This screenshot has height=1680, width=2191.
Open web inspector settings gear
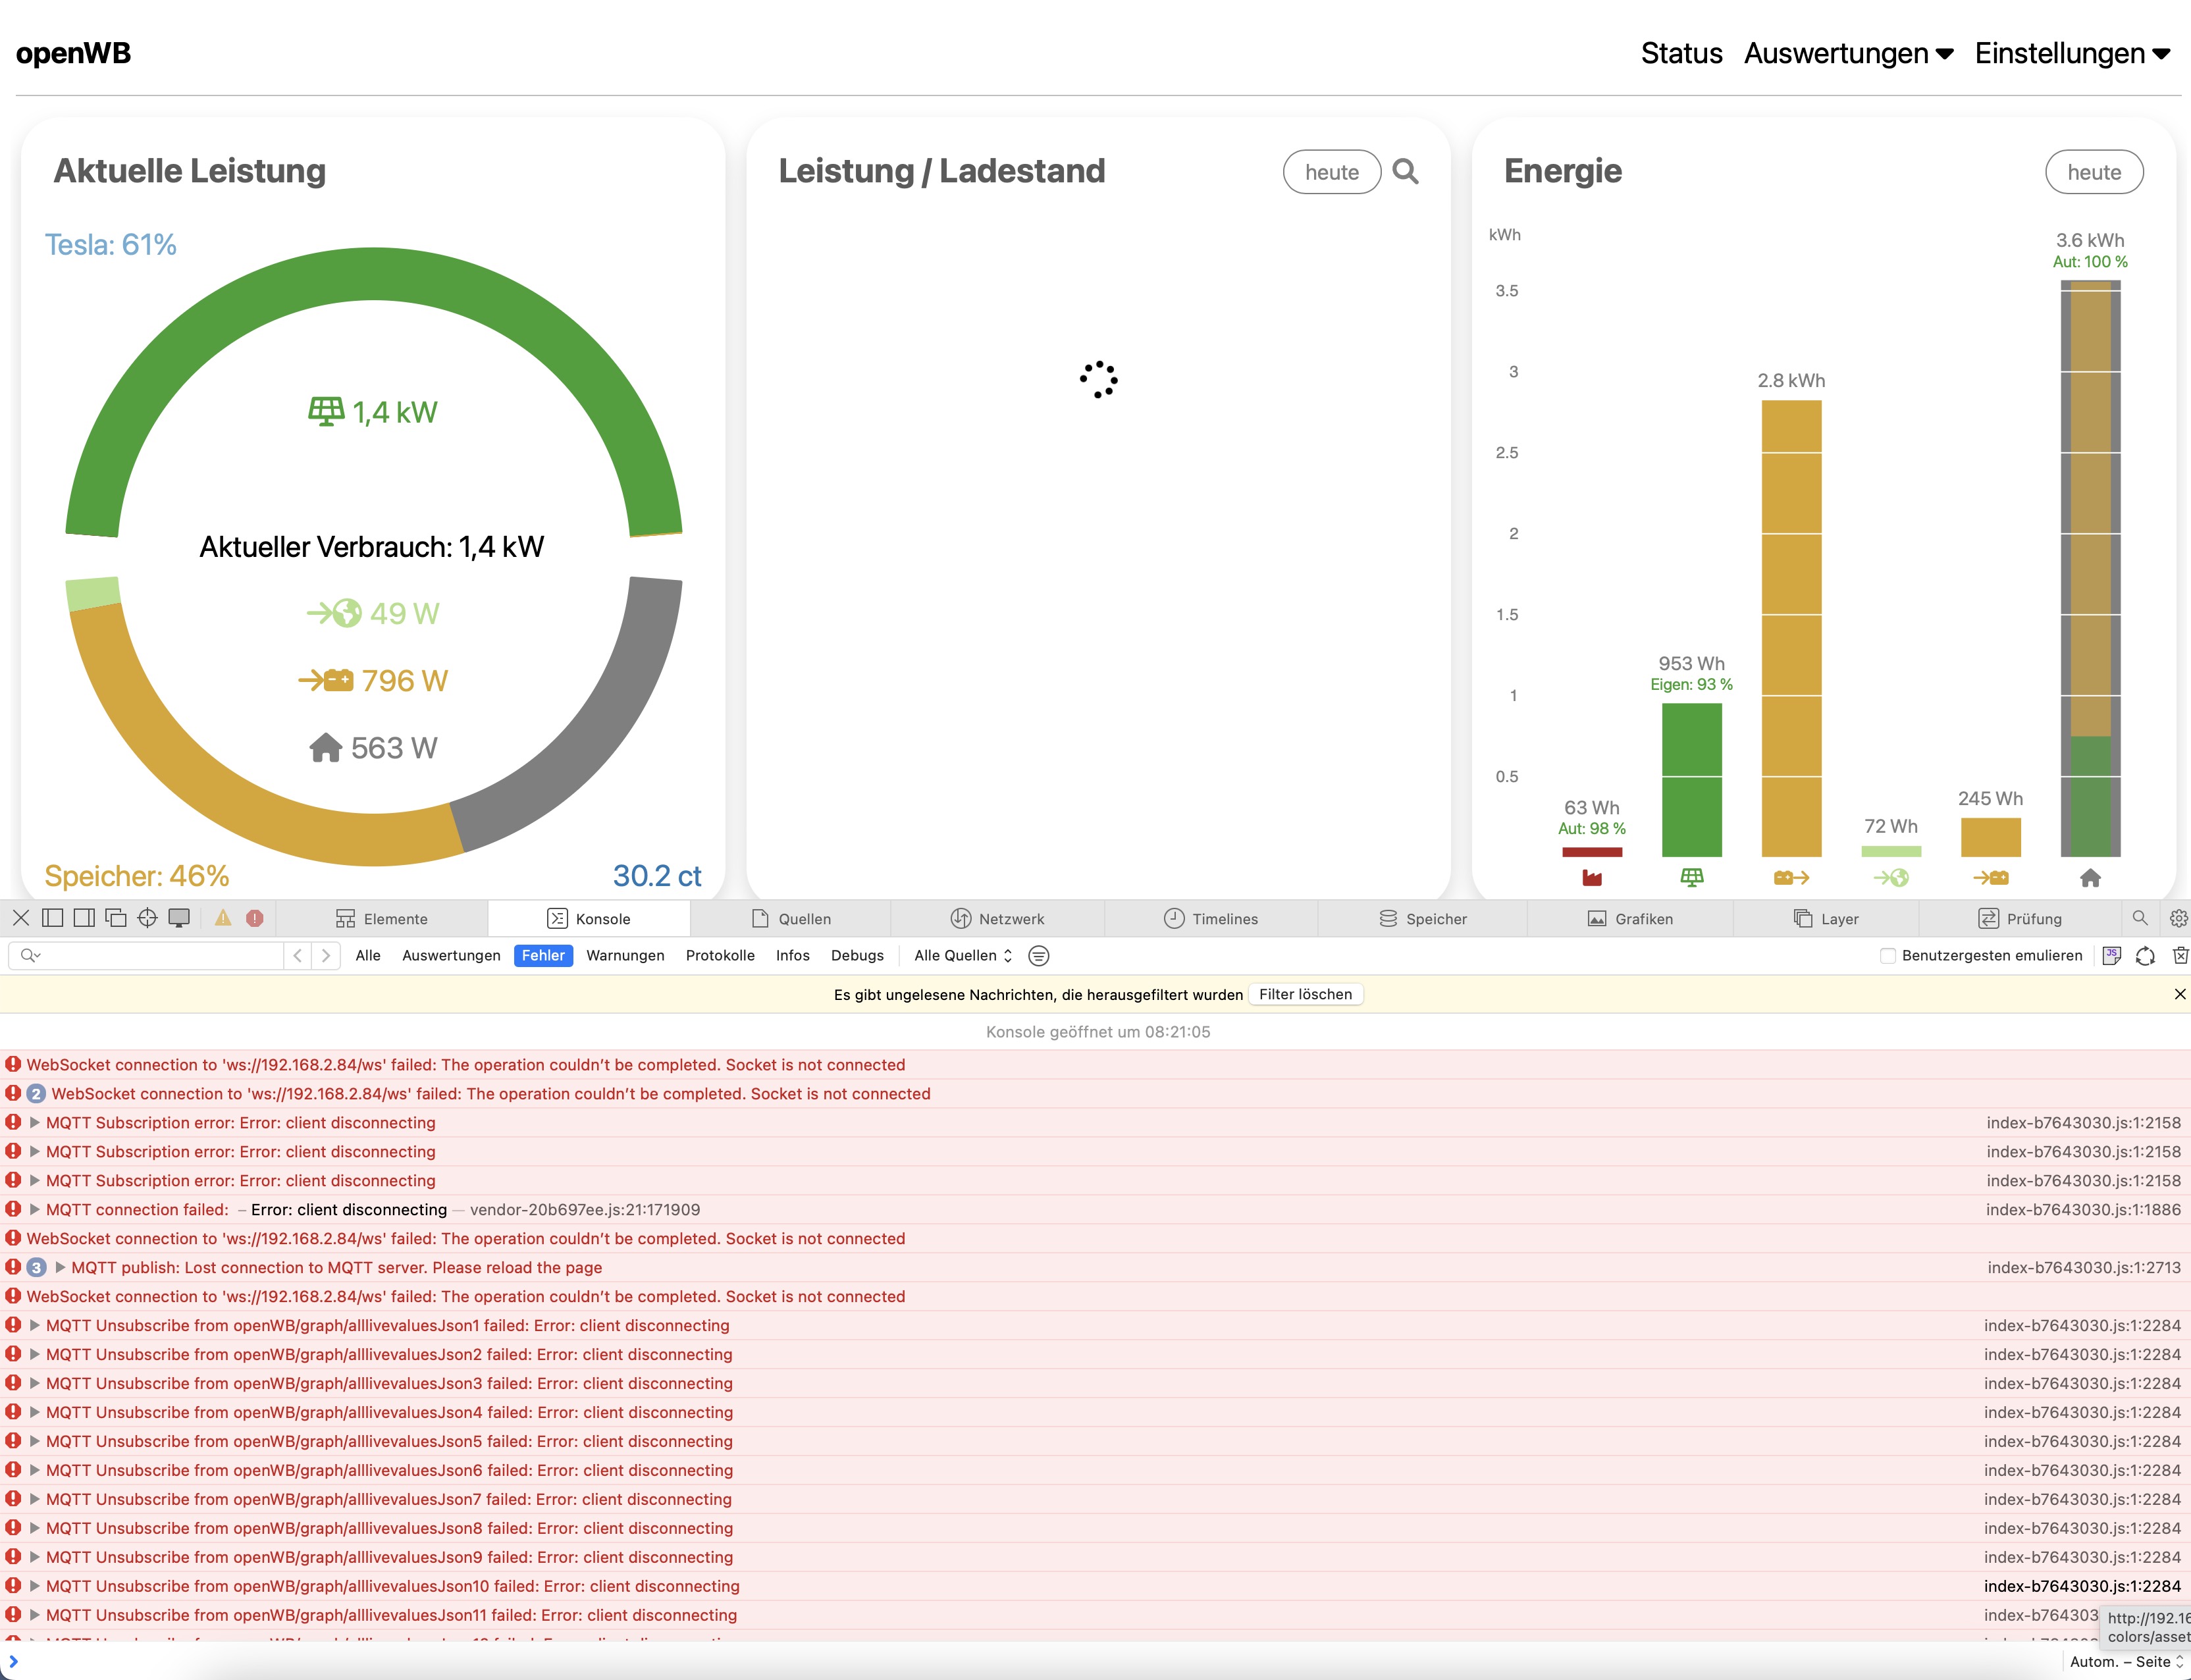click(x=2178, y=918)
